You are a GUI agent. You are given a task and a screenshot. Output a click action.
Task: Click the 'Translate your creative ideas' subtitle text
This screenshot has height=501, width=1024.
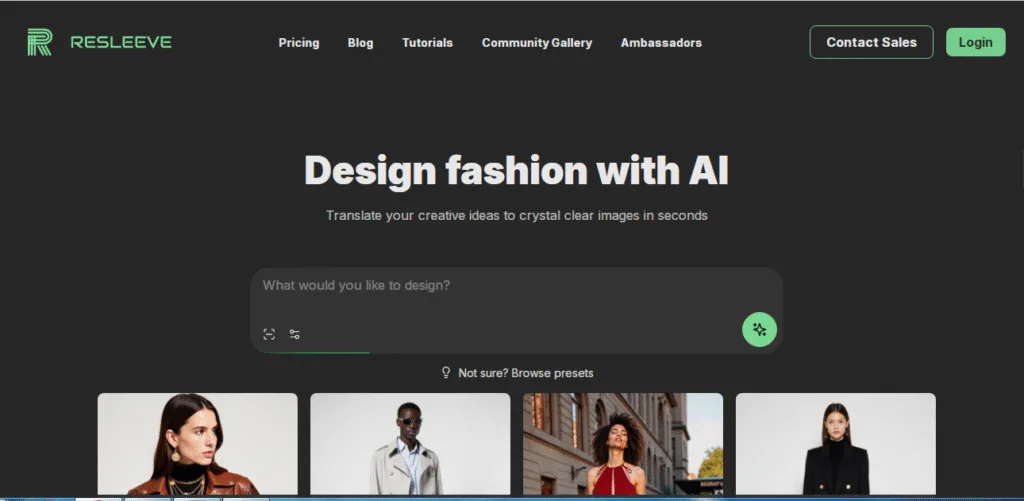517,216
